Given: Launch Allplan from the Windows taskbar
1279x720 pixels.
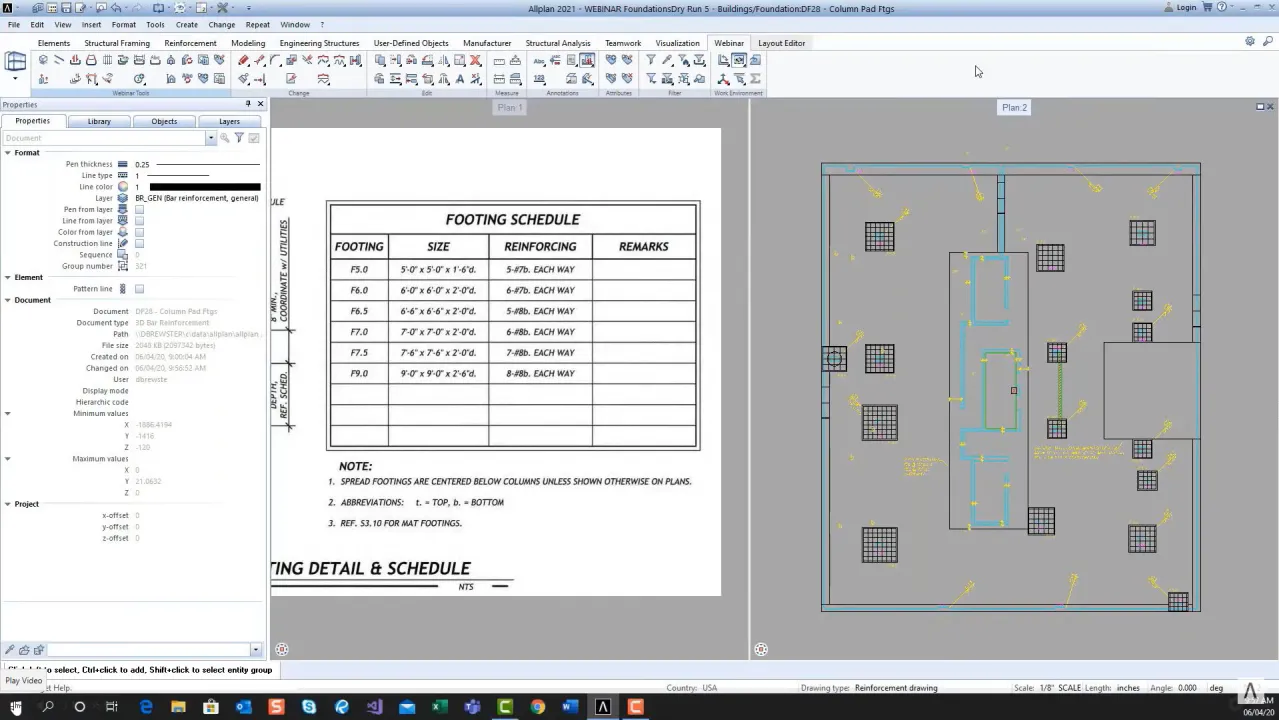Looking at the screenshot, I should pos(601,708).
